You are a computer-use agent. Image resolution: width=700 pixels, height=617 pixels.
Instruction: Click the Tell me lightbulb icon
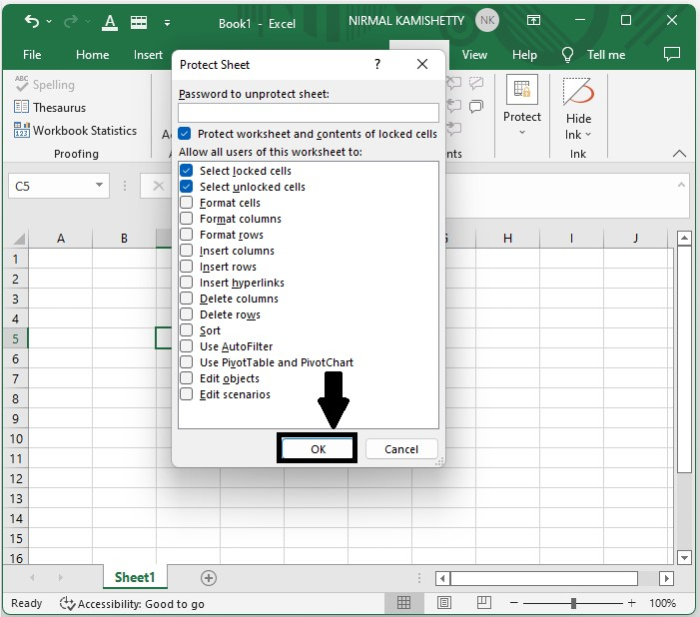coord(568,55)
